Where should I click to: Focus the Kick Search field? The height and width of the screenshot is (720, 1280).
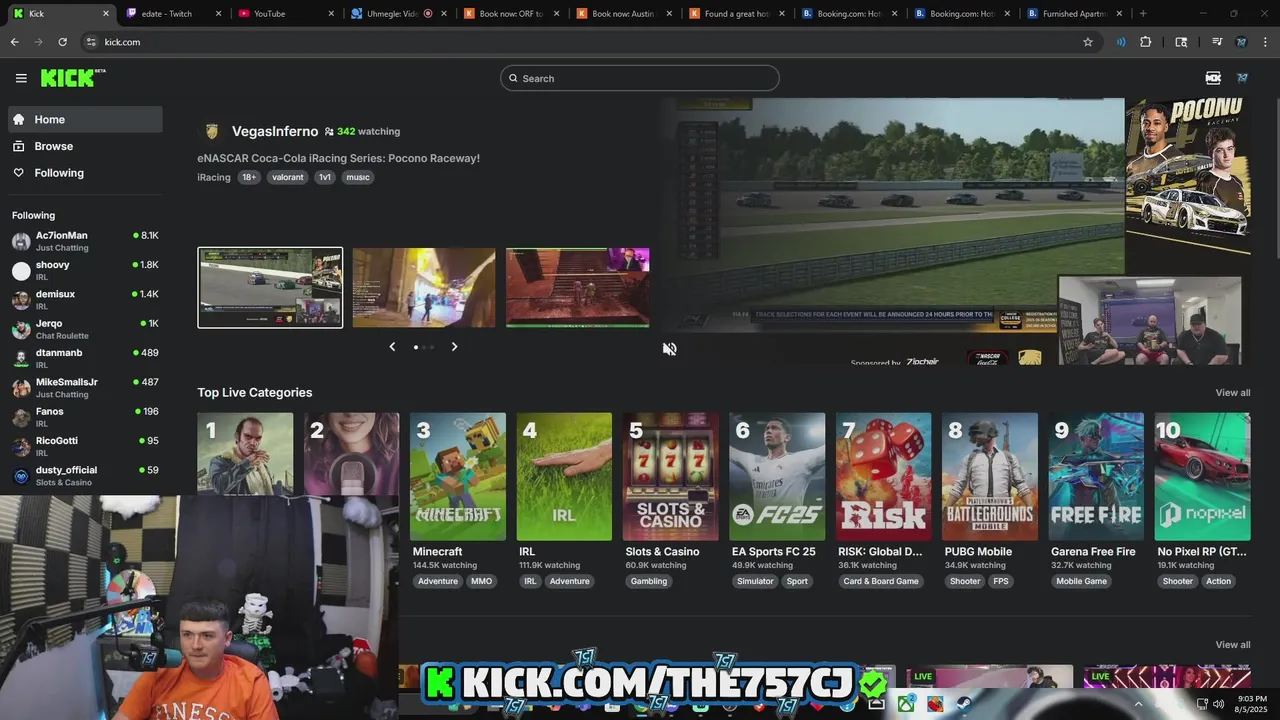(x=640, y=78)
